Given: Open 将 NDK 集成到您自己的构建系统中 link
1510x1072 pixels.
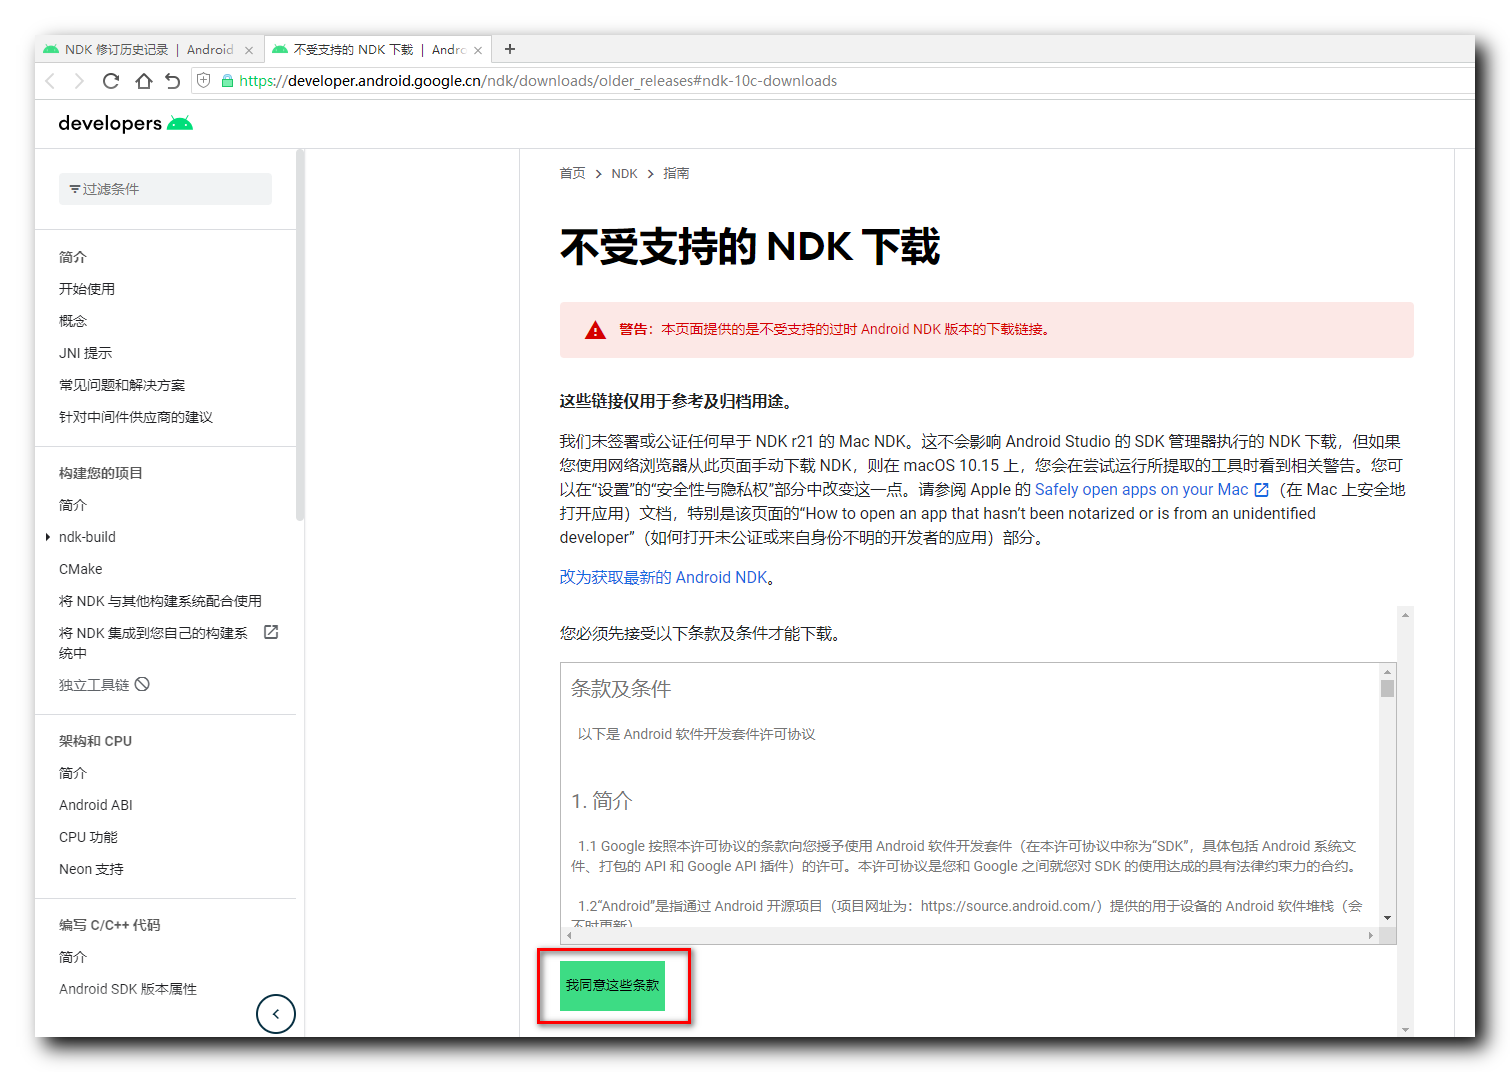Looking at the screenshot, I should pos(153,643).
